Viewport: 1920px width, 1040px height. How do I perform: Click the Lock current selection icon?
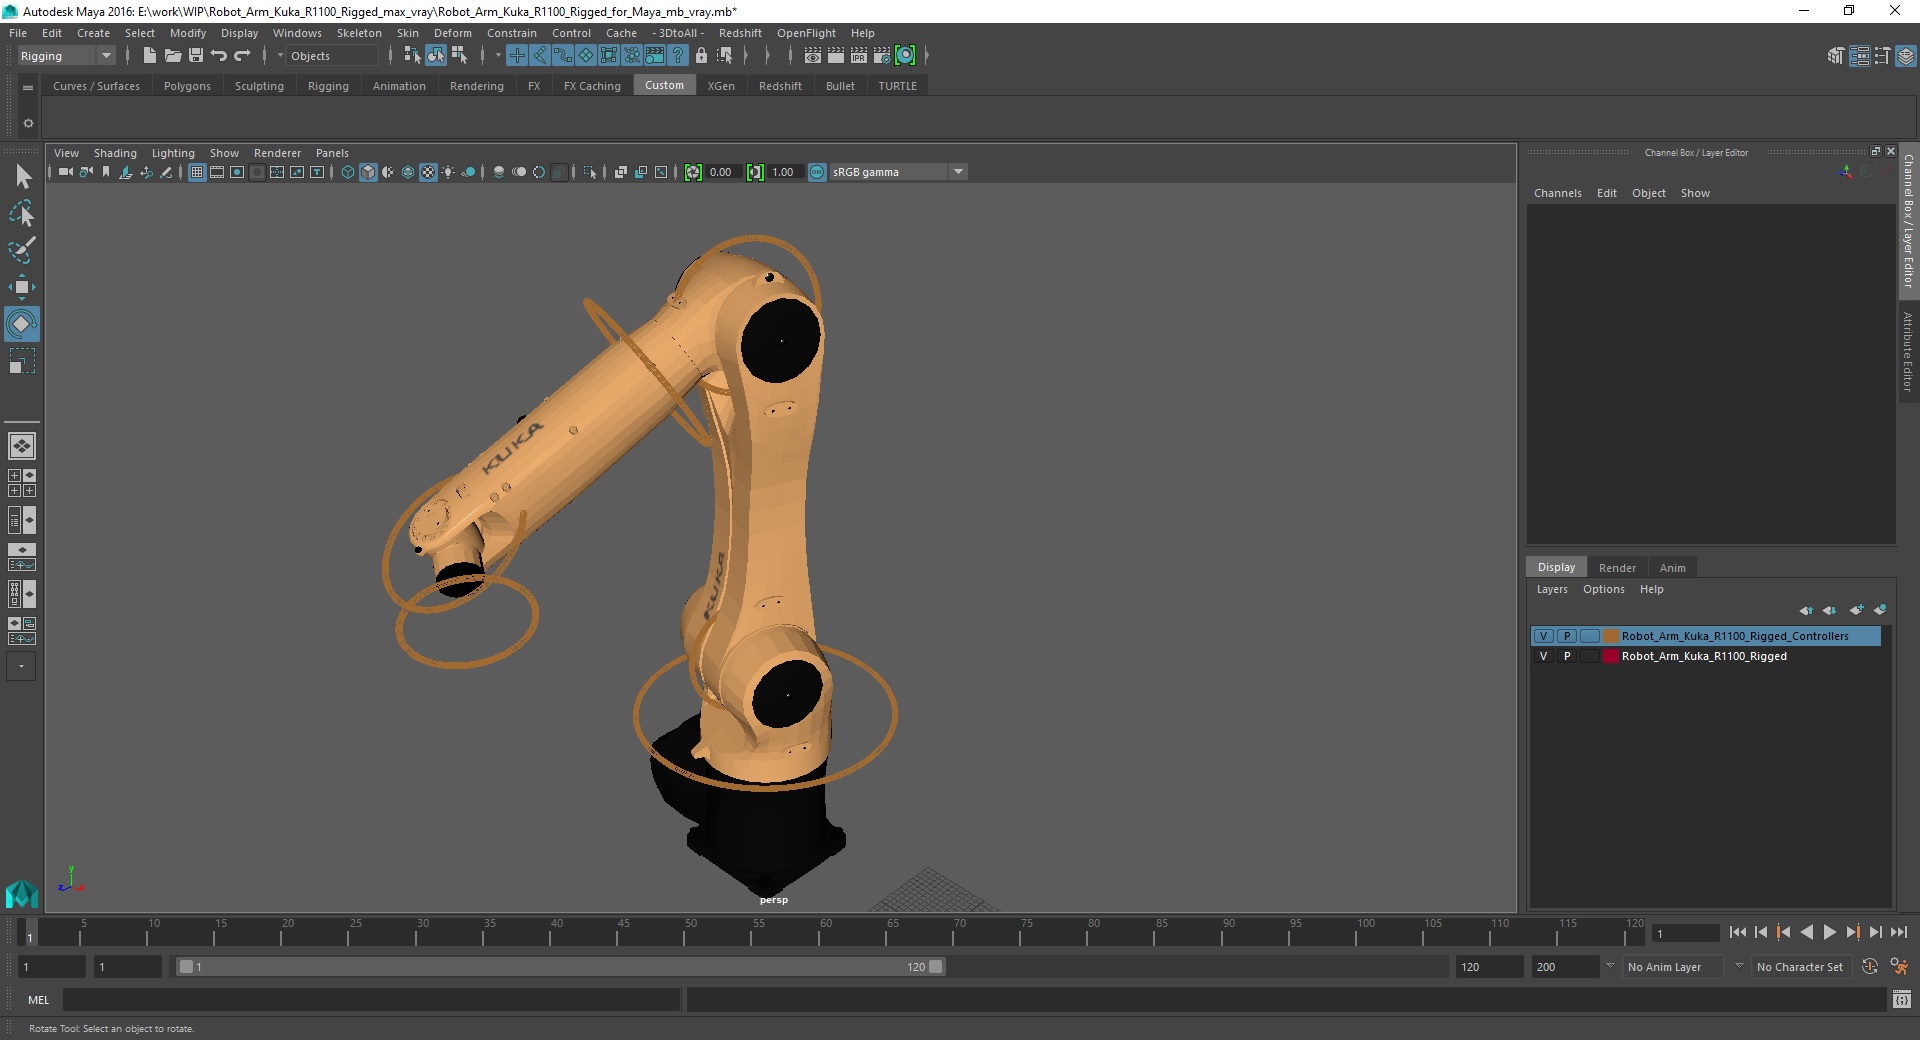click(x=701, y=56)
